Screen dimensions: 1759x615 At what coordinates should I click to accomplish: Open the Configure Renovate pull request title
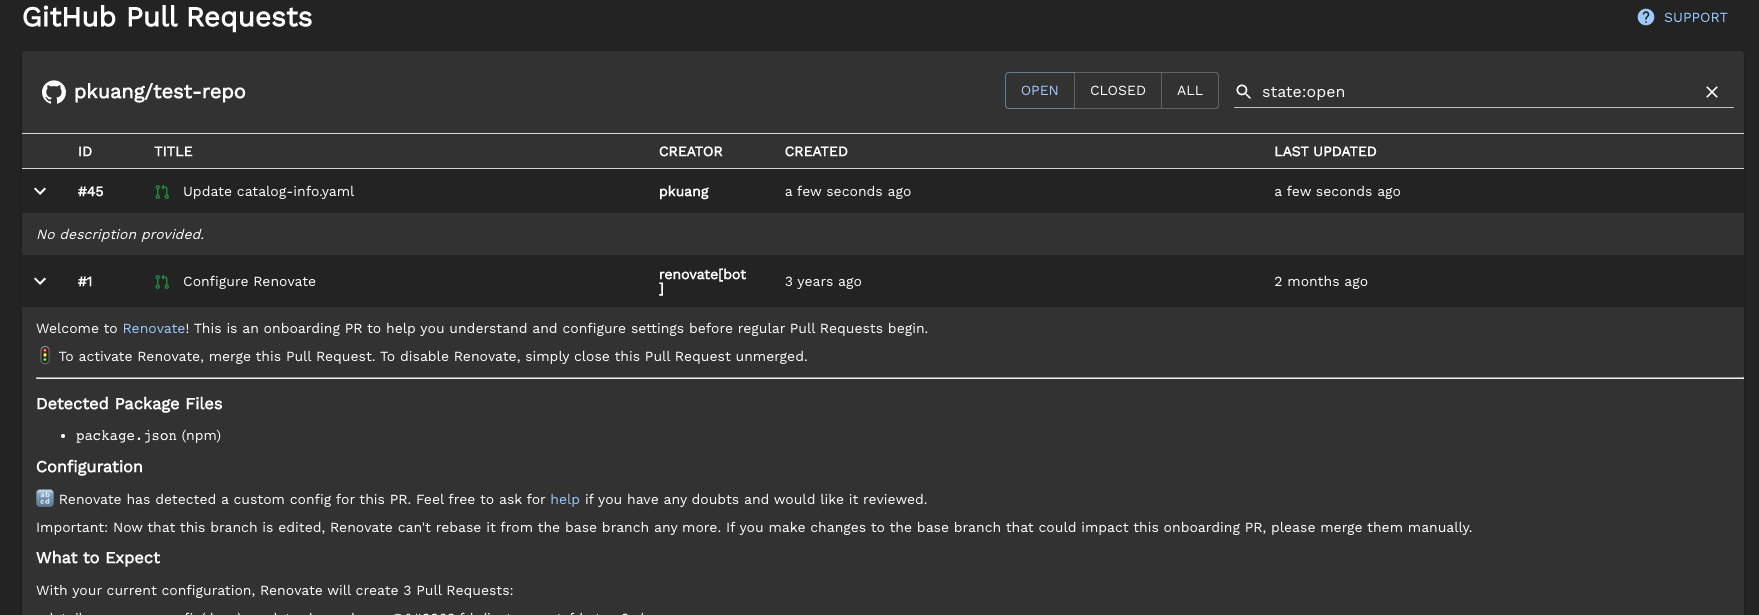pos(249,281)
